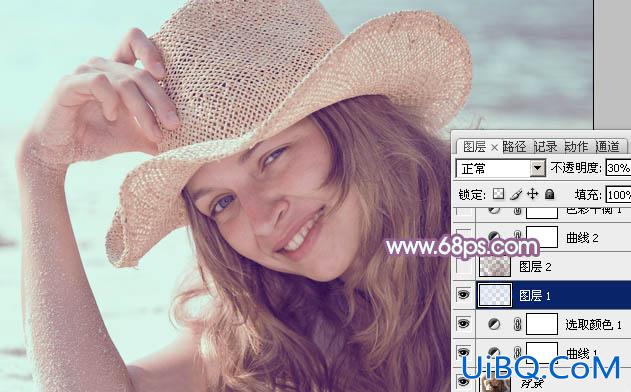Click the 曲线 2 mask link chain icon
Viewport: 631px width, 392px height.
pyautogui.click(x=518, y=236)
